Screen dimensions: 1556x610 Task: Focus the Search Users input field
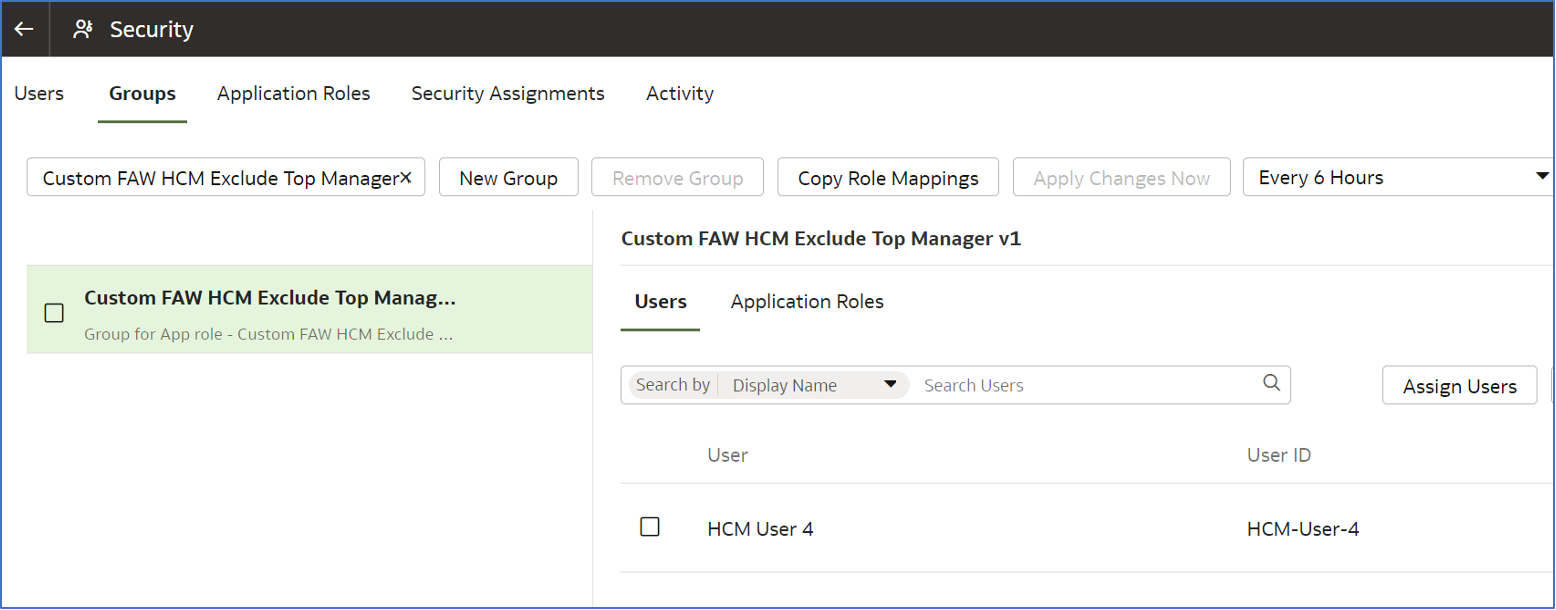pyautogui.click(x=1085, y=385)
